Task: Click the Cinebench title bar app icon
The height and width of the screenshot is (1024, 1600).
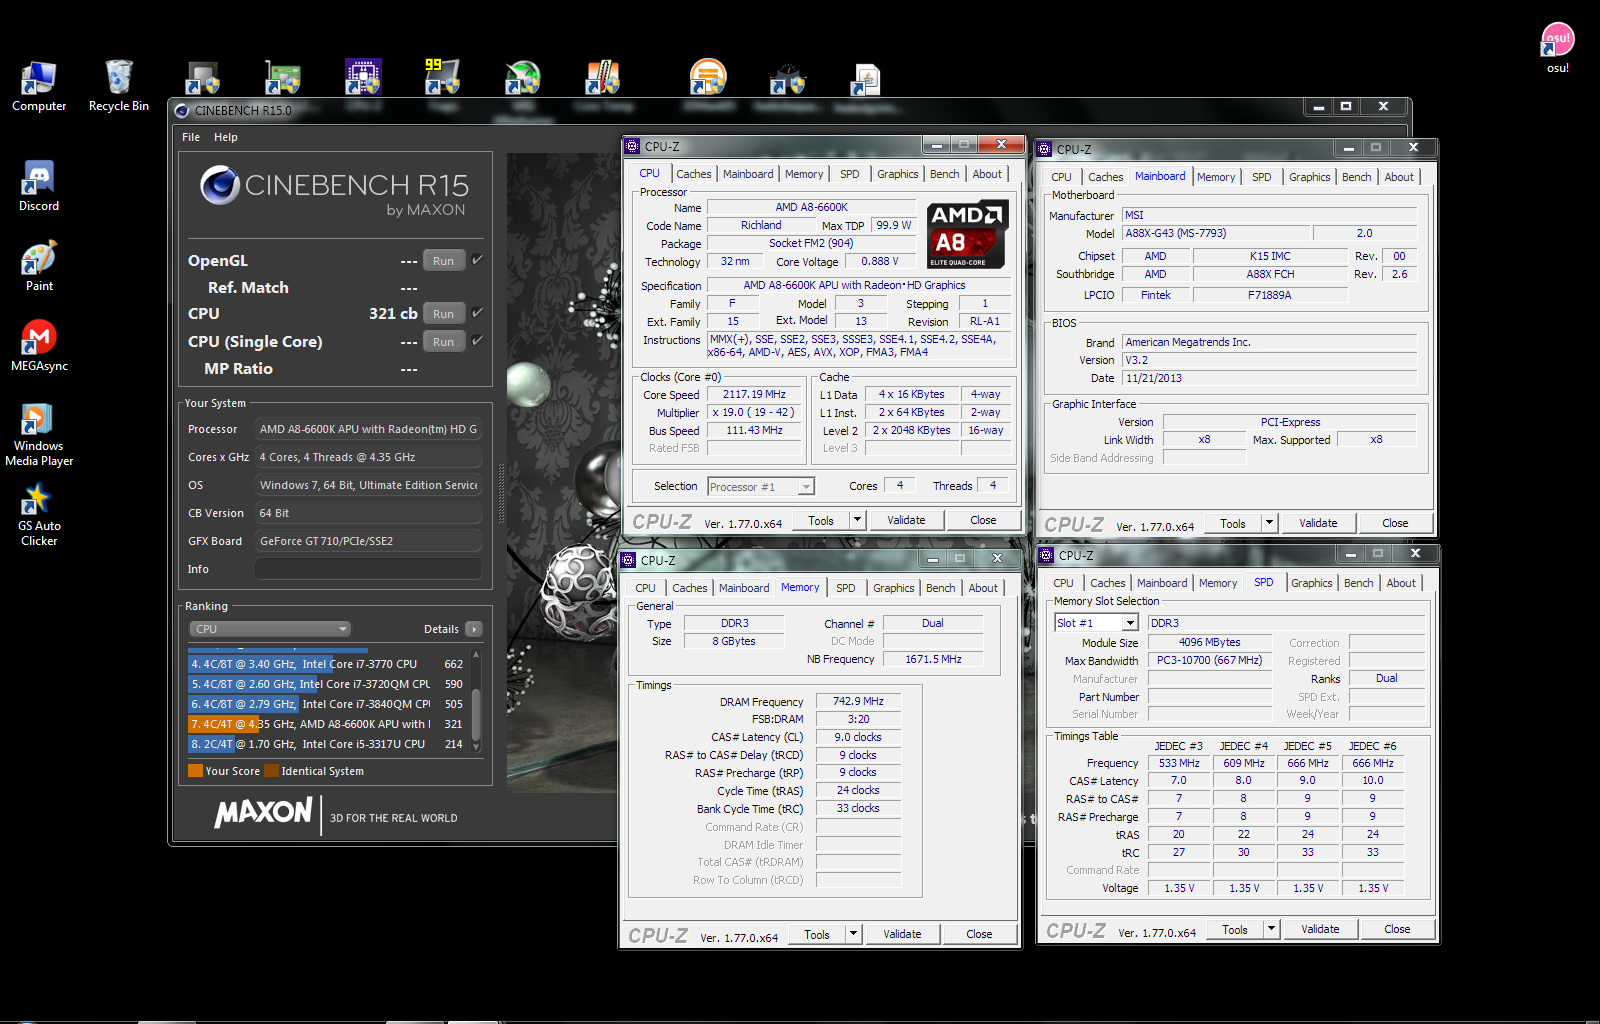Action: coord(182,111)
